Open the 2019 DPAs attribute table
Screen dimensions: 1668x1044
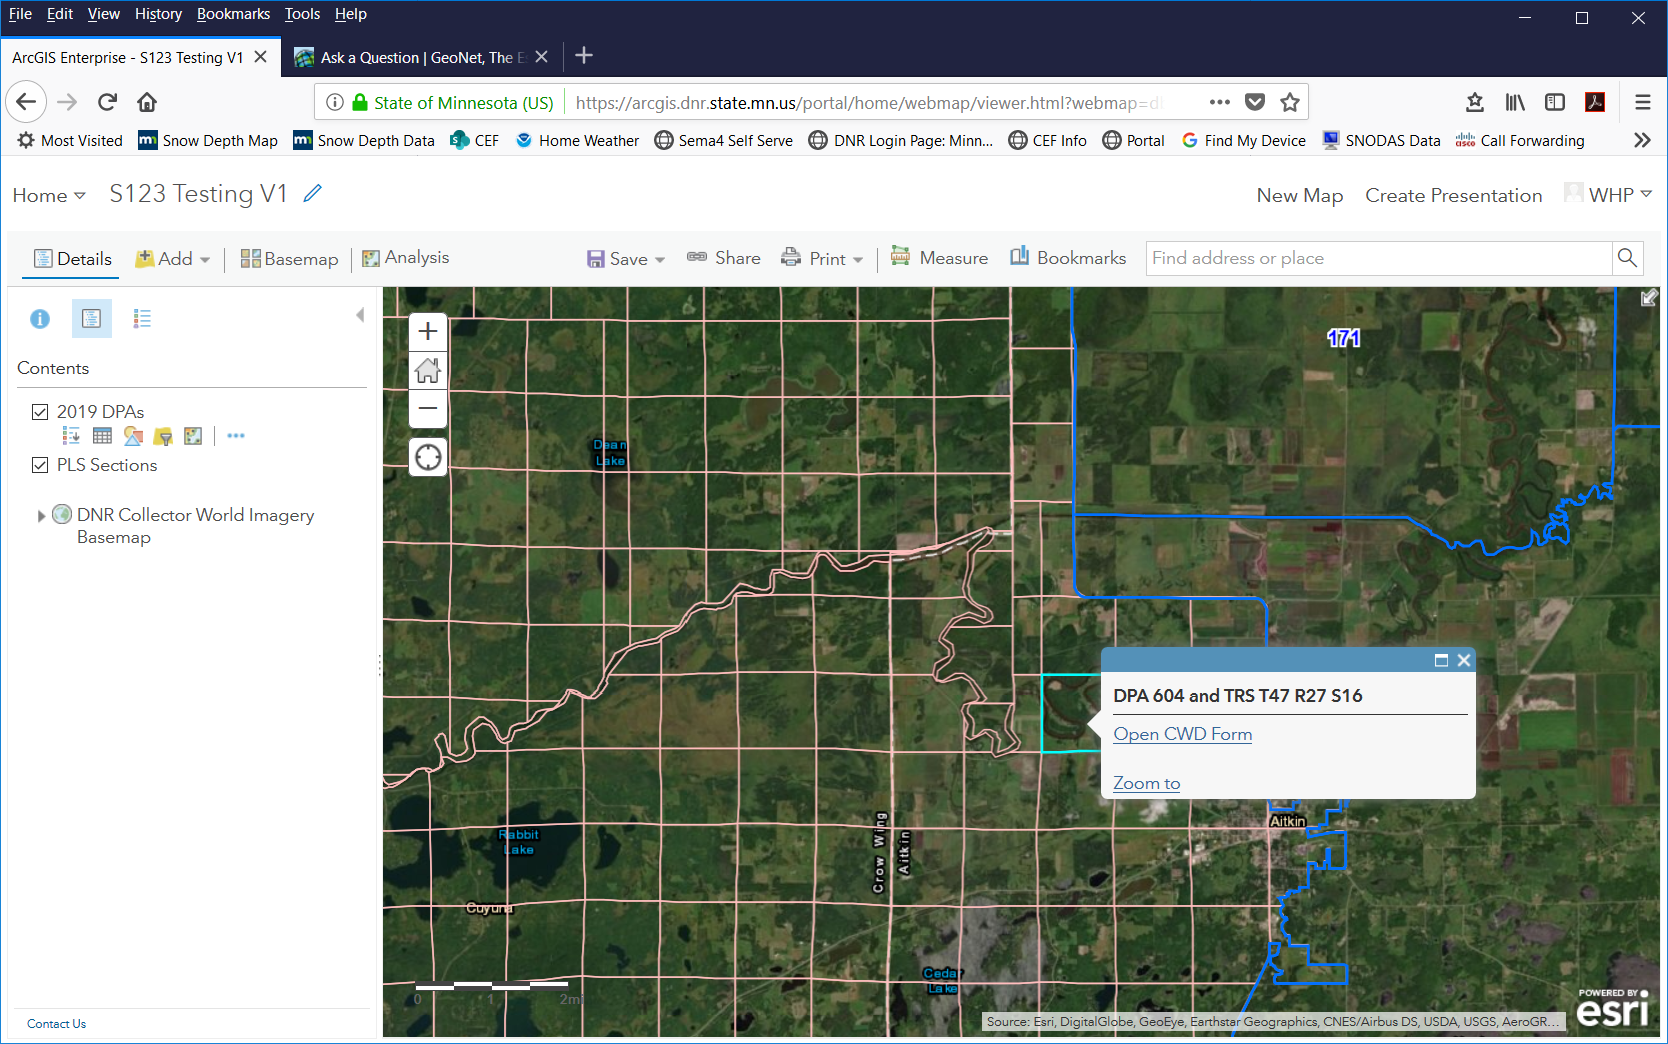(x=102, y=436)
